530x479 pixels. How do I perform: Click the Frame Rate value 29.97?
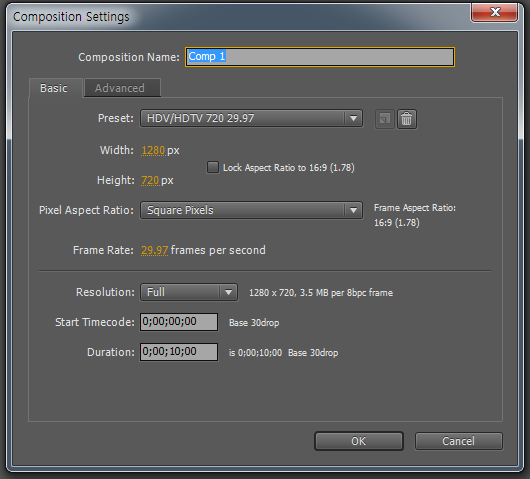point(154,250)
